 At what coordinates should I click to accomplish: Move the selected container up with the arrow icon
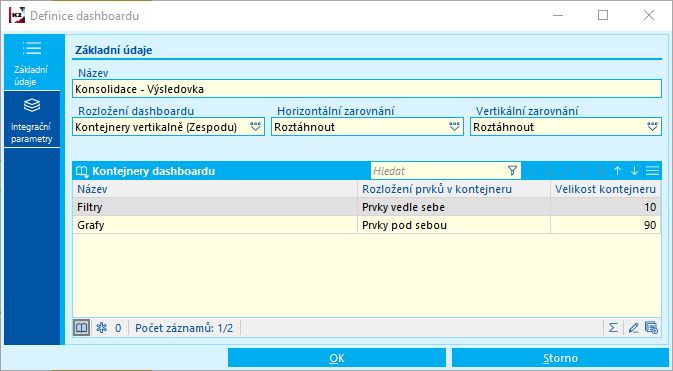(x=617, y=171)
